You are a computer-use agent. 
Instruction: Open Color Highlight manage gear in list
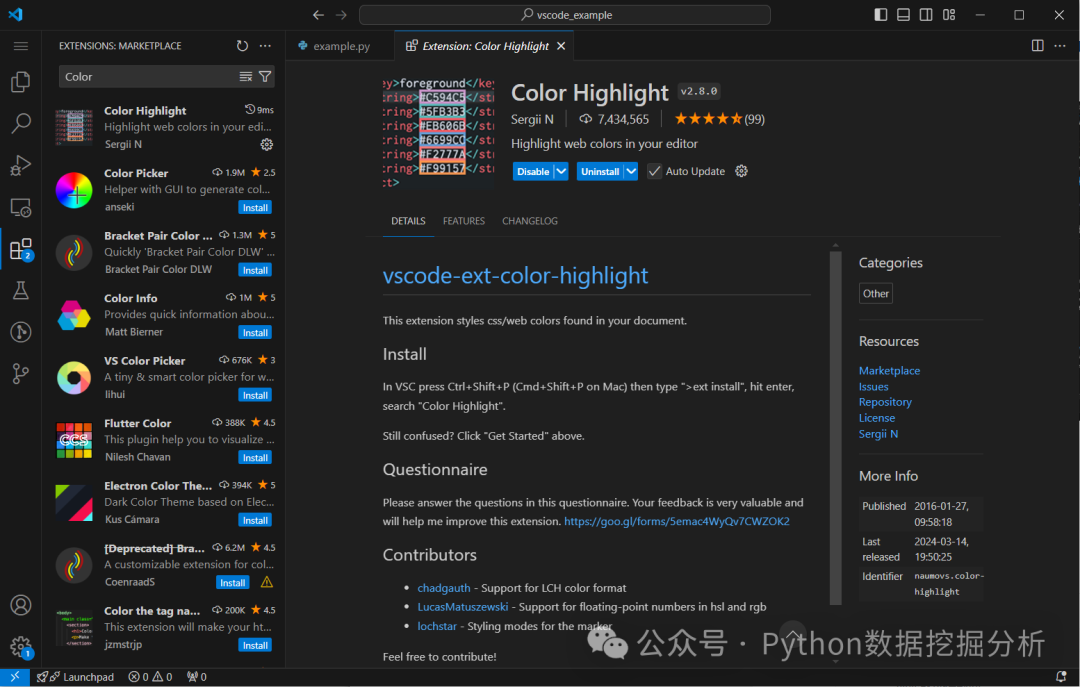[267, 144]
